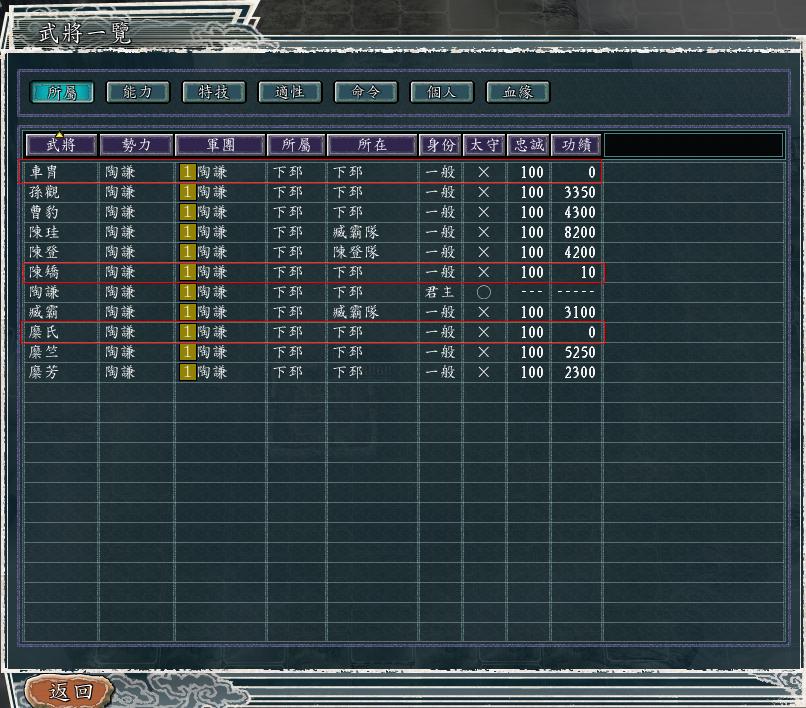
Task: Select the highlighted 所屬 tab
Action: [x=62, y=93]
